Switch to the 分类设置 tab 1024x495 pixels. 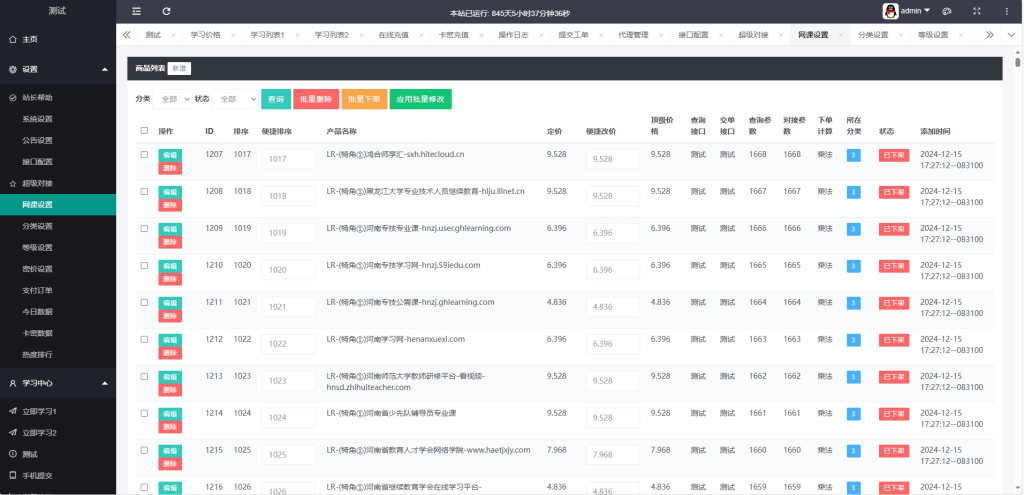[x=872, y=35]
